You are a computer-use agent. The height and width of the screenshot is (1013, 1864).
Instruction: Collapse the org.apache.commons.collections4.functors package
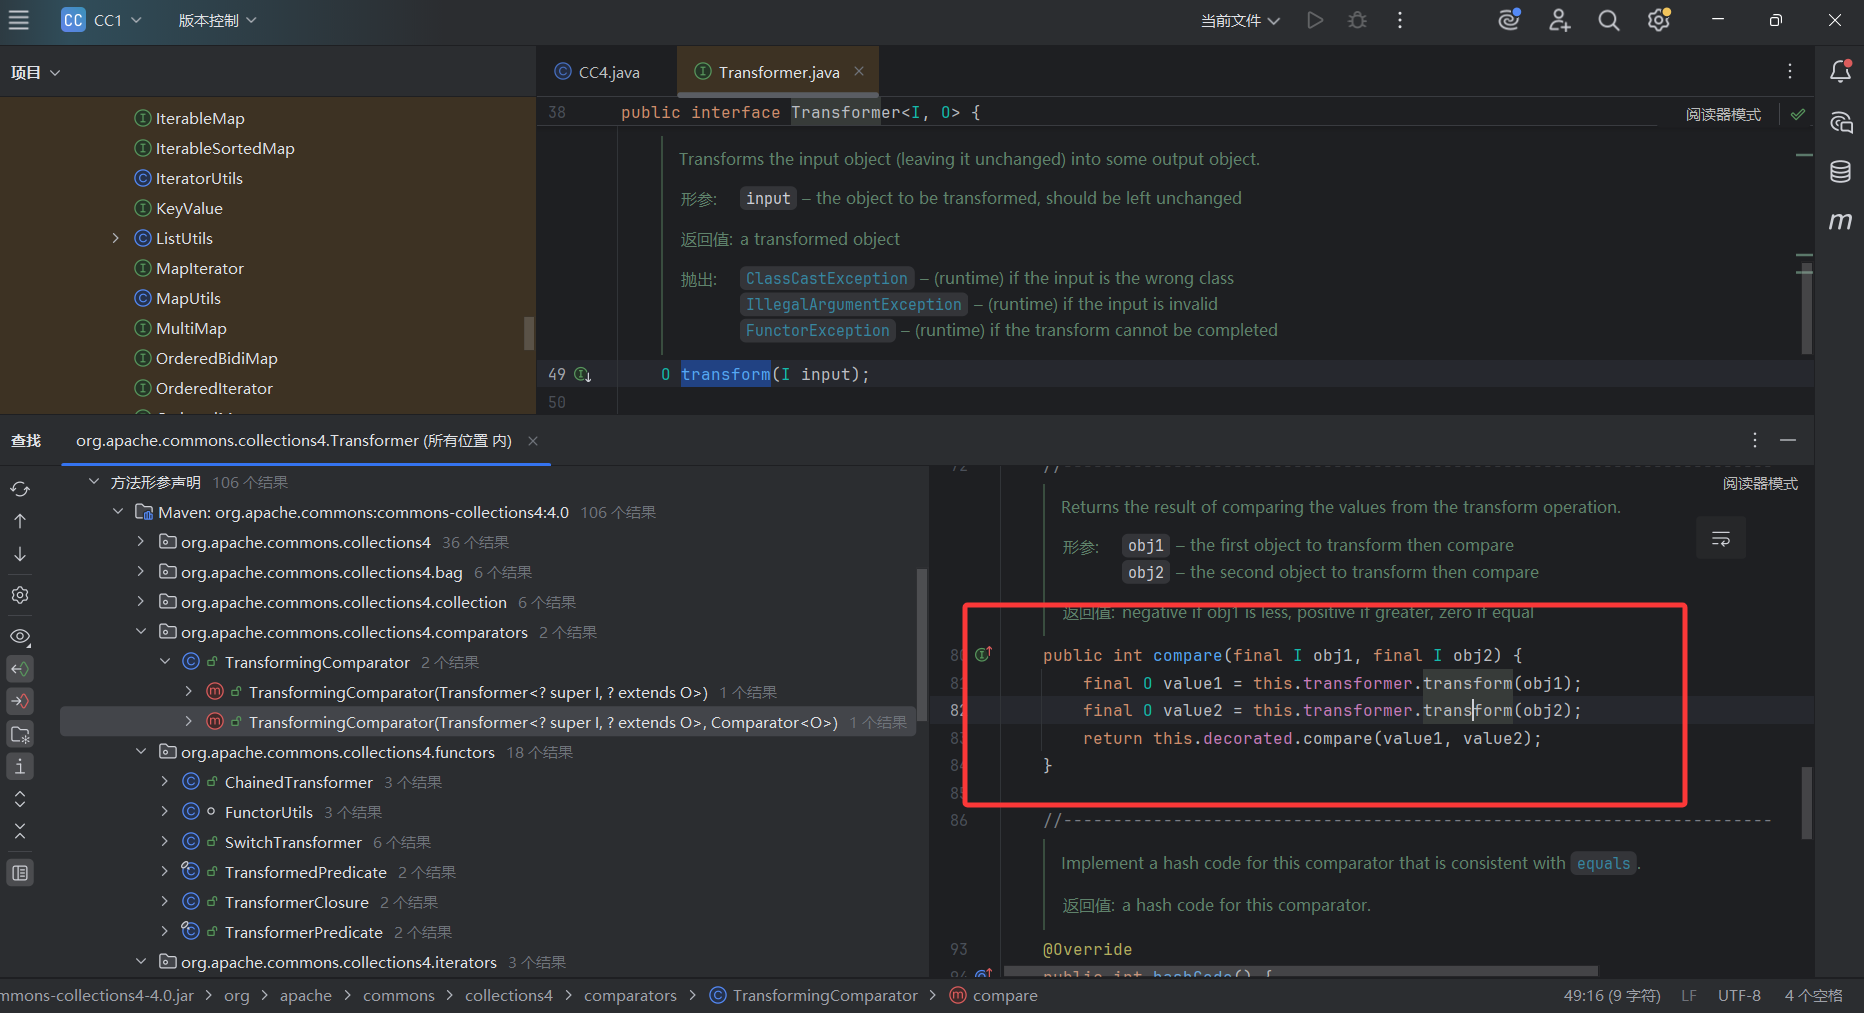141,752
